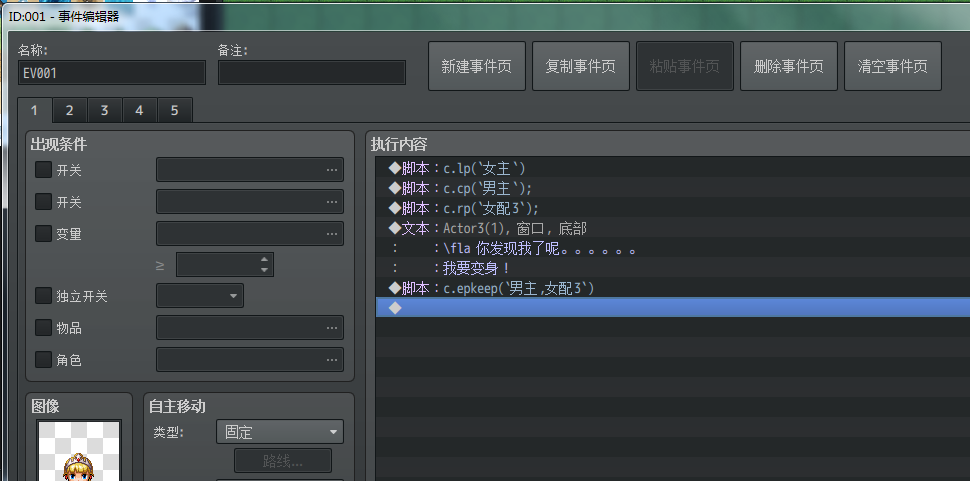This screenshot has width=970, height=481.
Task: Click the 新建事件页 button
Action: (476, 66)
